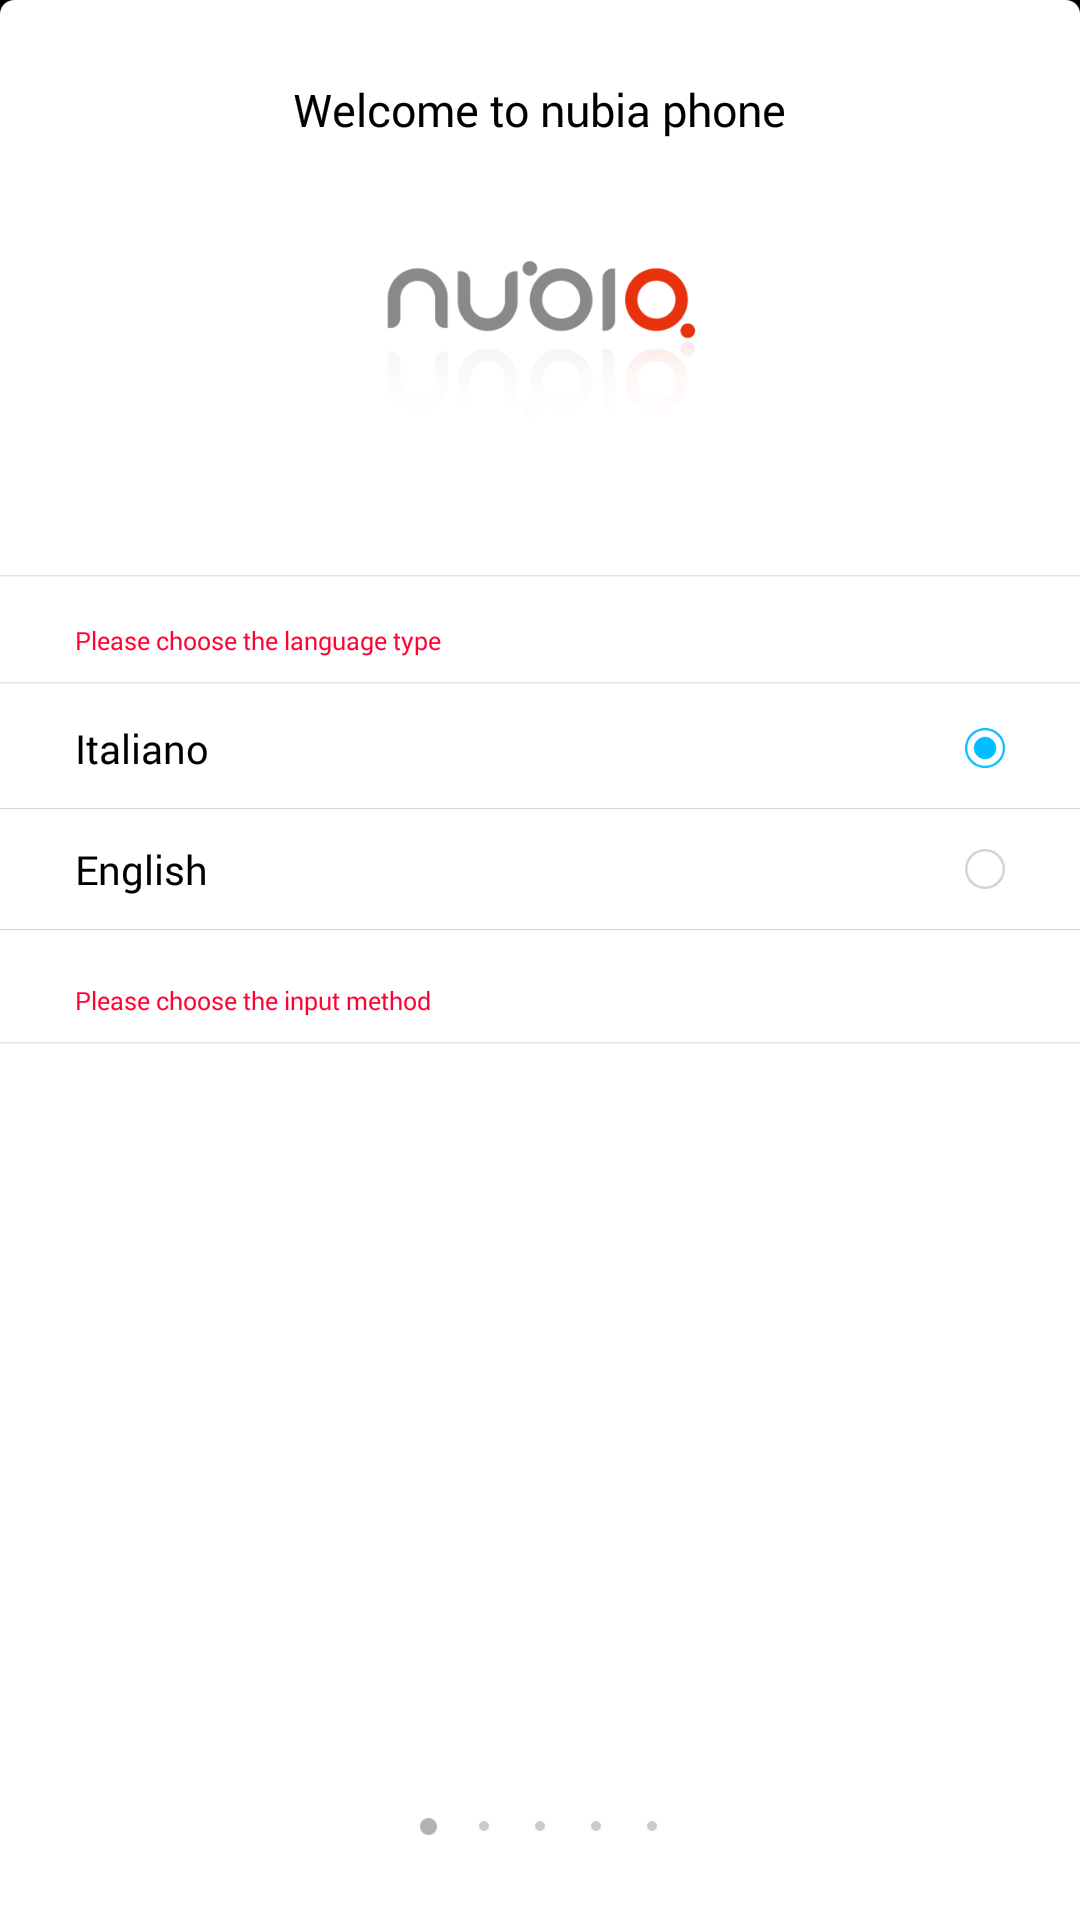The height and width of the screenshot is (1920, 1080).
Task: Choose the English language row label
Action: 141,872
